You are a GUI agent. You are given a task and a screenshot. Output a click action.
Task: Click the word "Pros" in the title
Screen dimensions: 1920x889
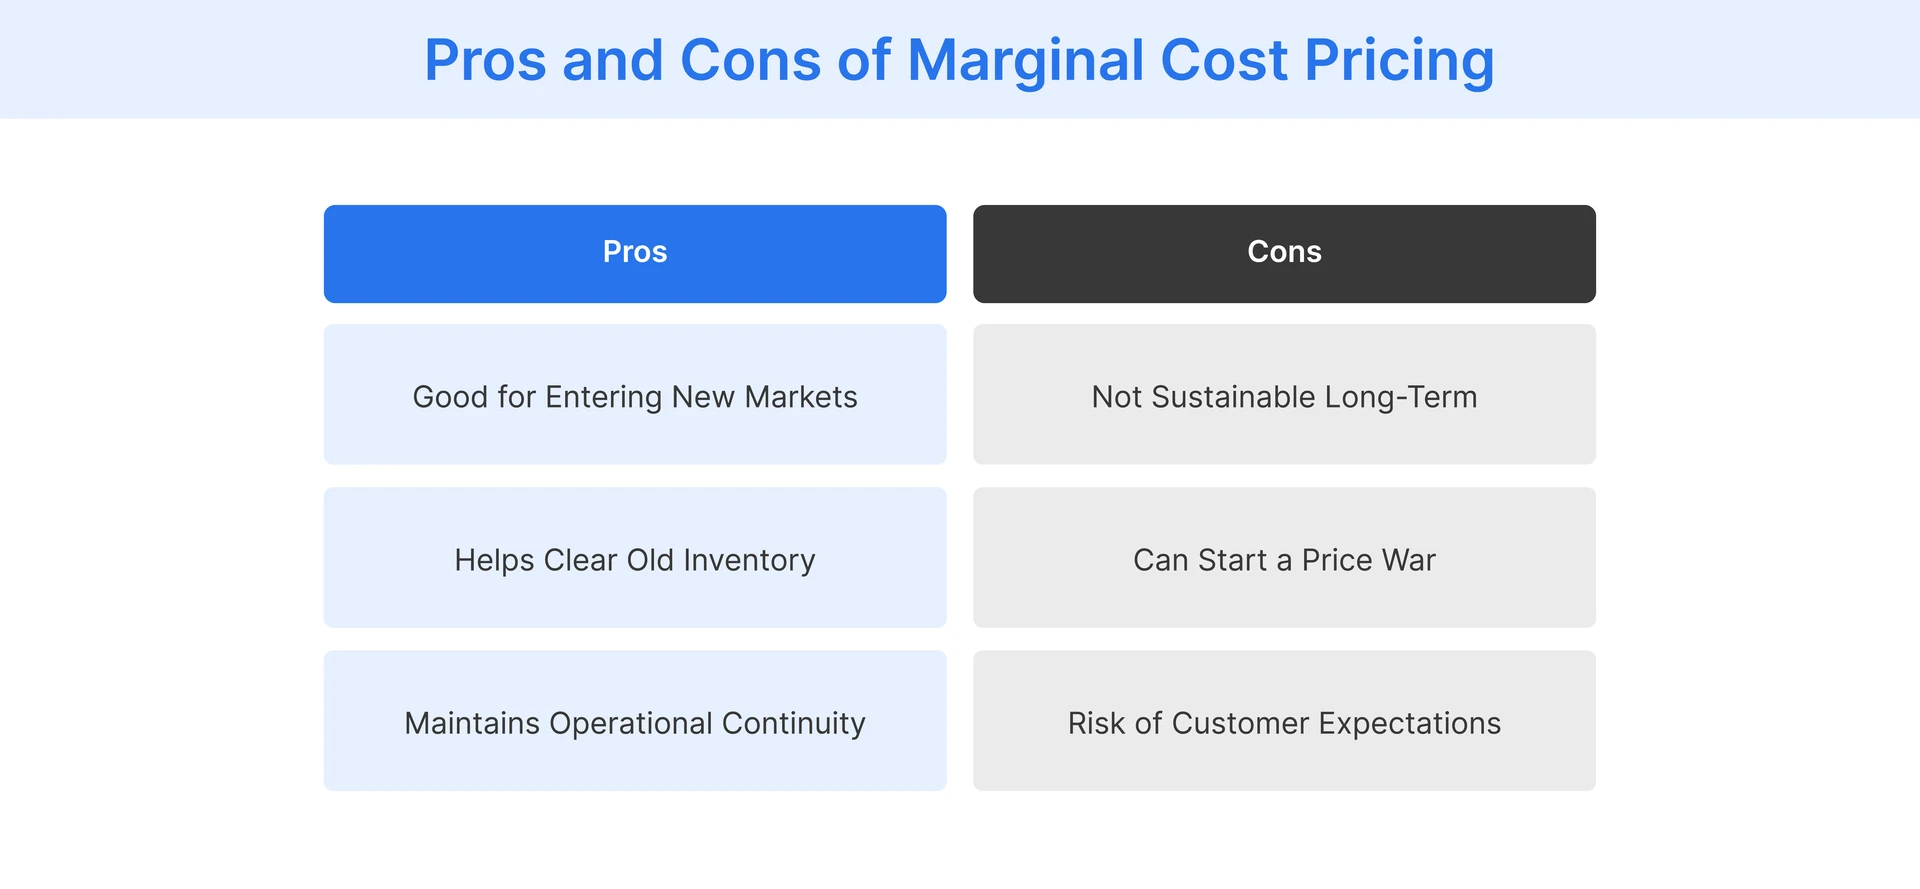click(x=485, y=60)
